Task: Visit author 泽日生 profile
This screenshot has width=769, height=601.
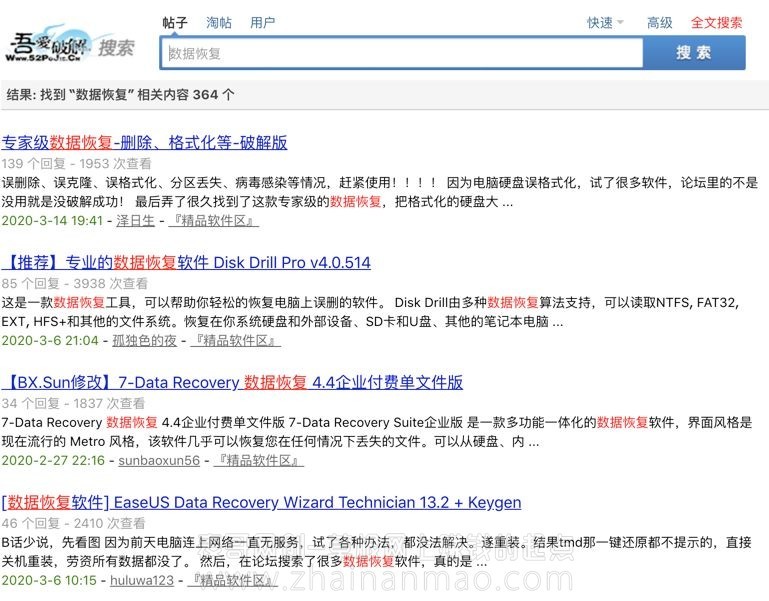Action: click(x=135, y=221)
